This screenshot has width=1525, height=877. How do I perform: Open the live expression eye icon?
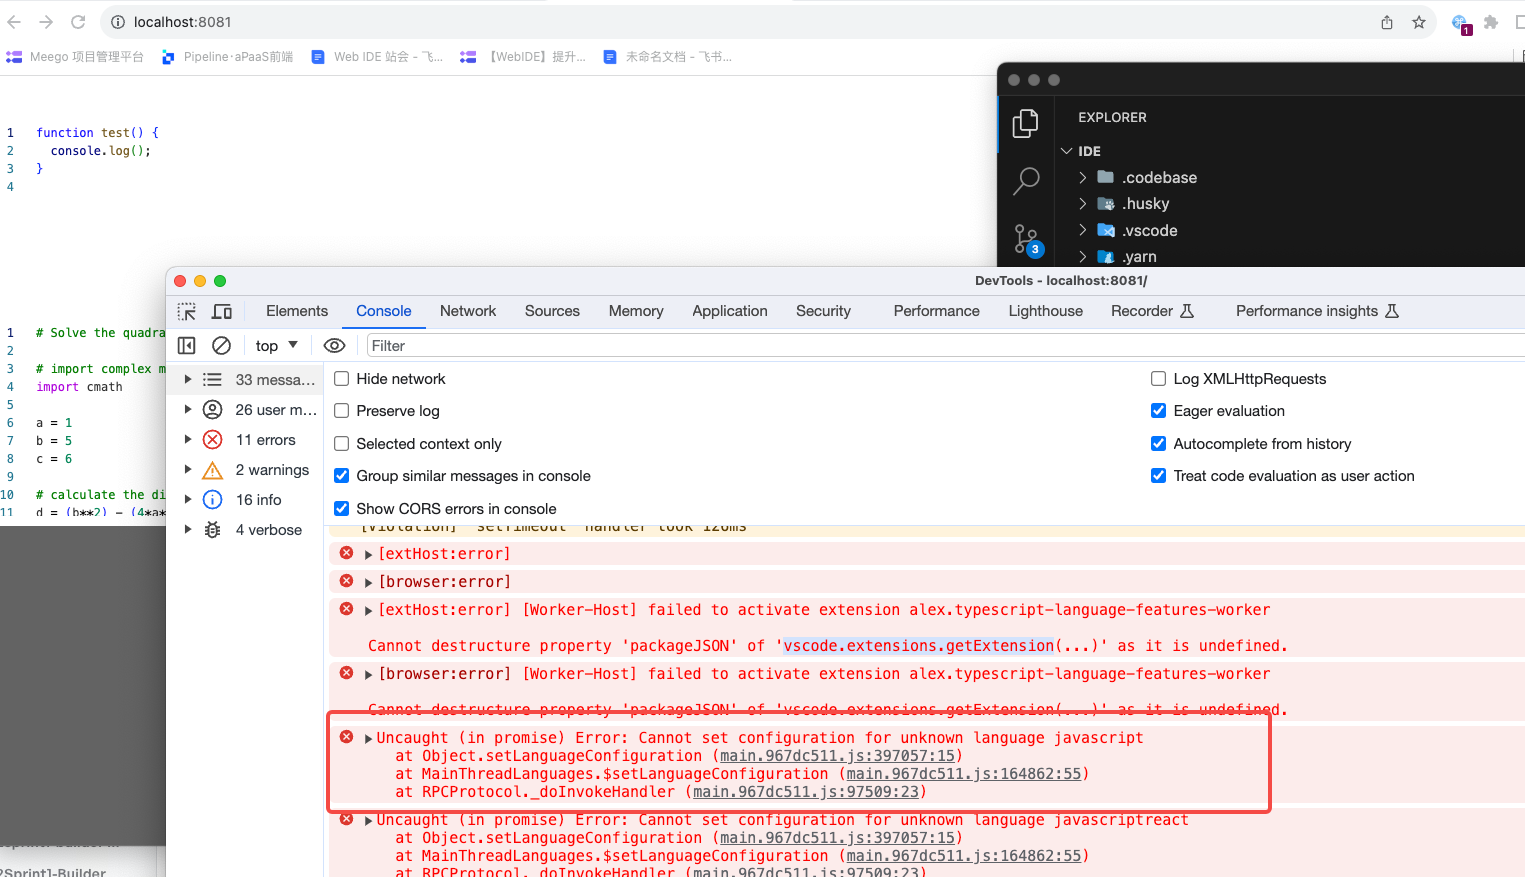(334, 345)
